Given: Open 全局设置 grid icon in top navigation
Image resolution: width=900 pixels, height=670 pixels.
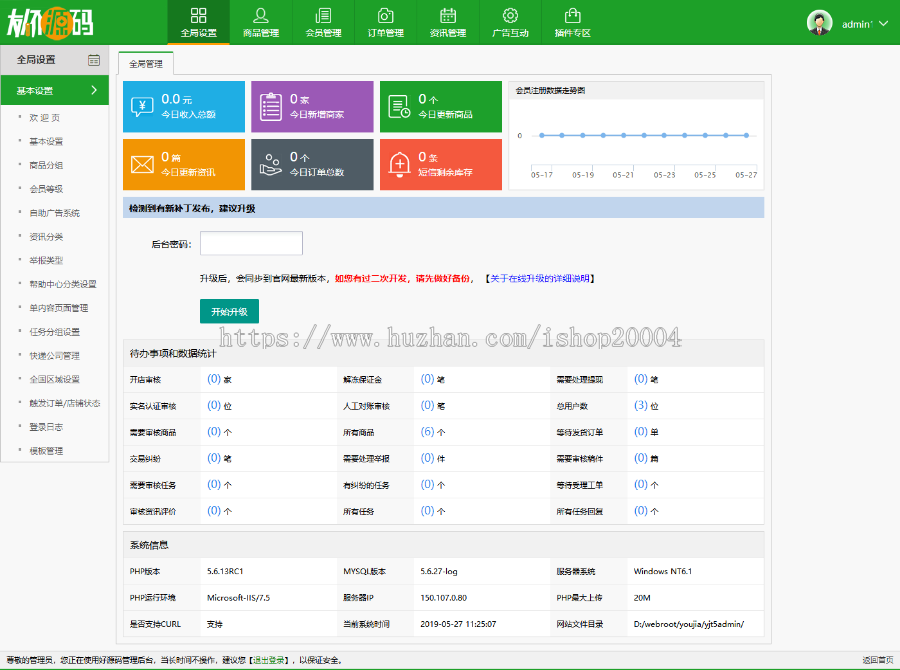Looking at the screenshot, I should pyautogui.click(x=199, y=16).
